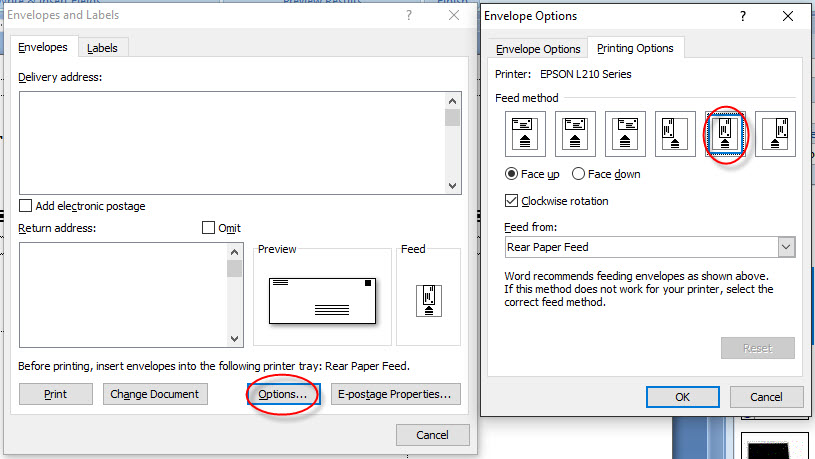
Task: Close the Envelopes and Labels dialog with X
Action: click(x=454, y=16)
